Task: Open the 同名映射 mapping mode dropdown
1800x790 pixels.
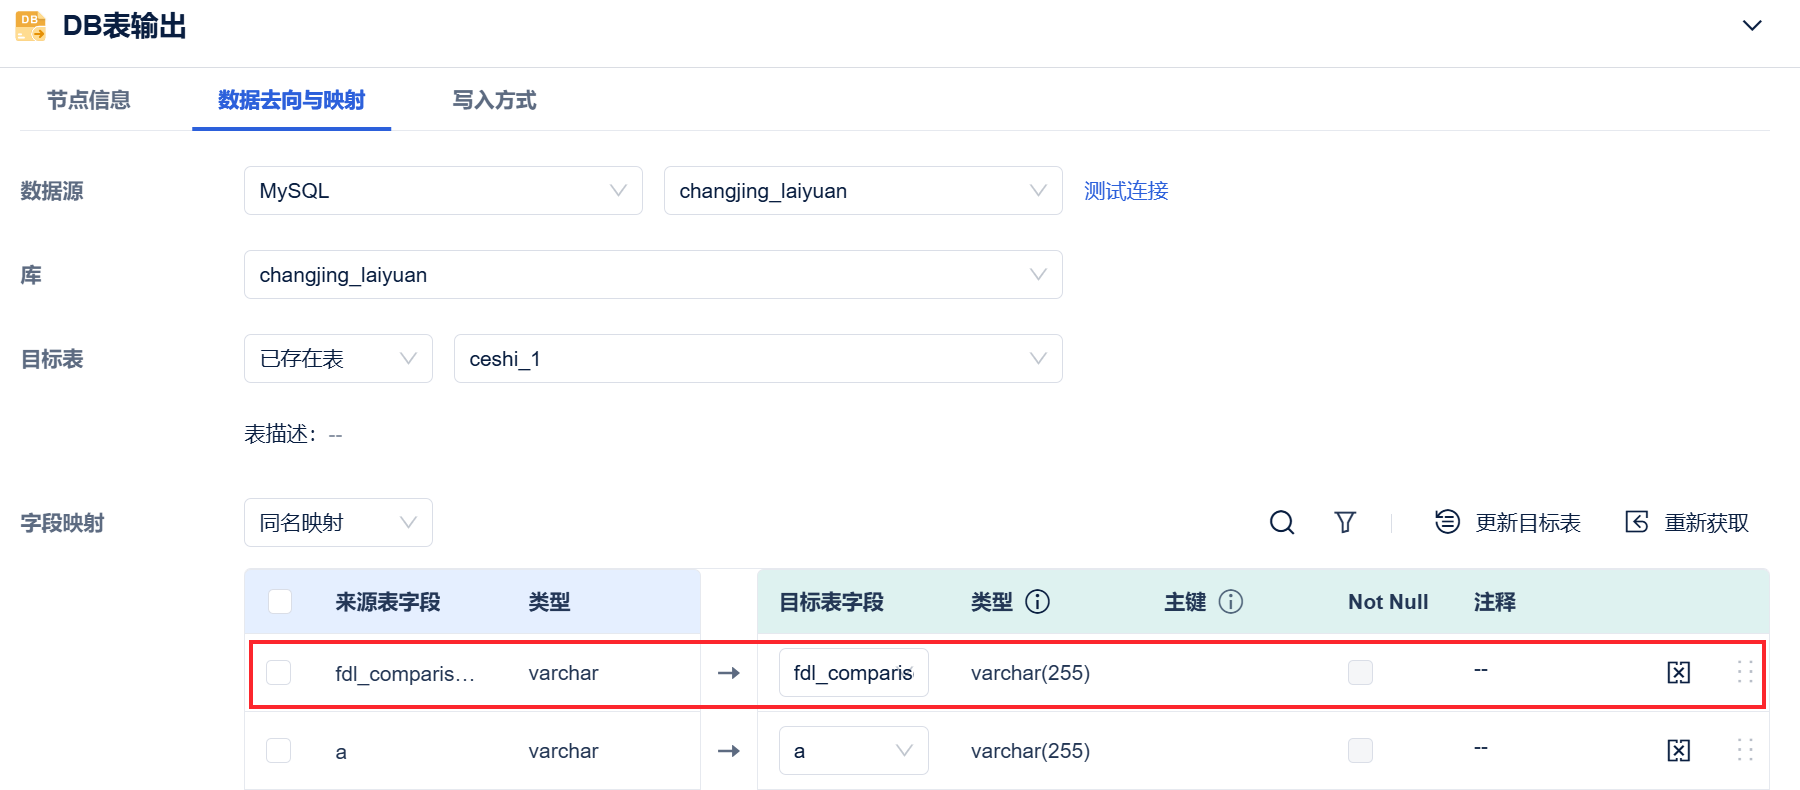Action: click(338, 523)
